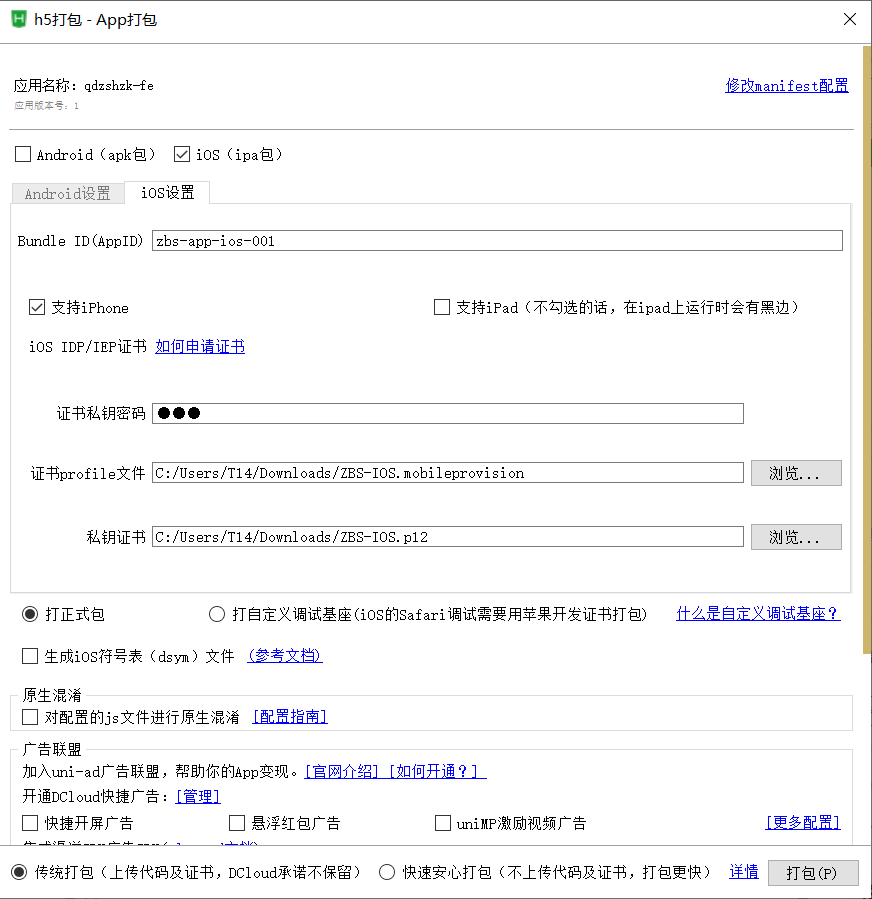Open the 更多配置 ad settings link
Screen dimensions: 872x899
(x=802, y=821)
